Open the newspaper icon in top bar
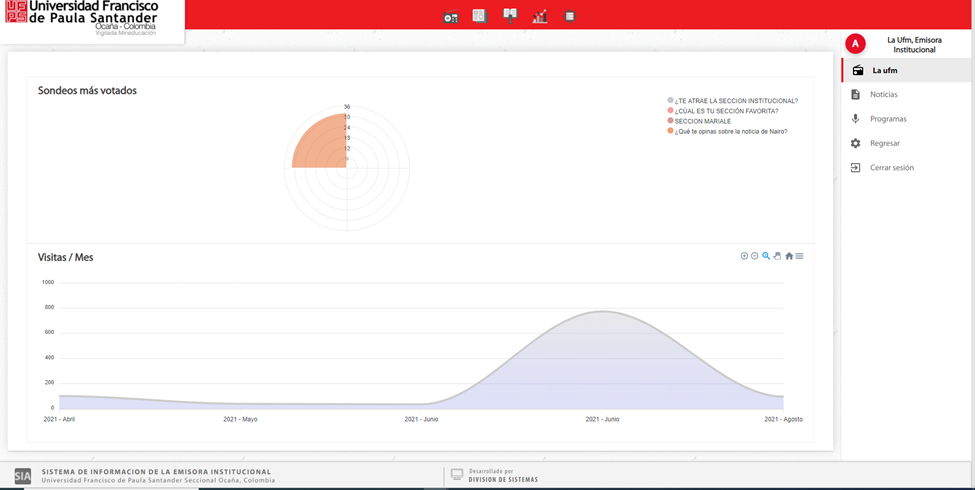This screenshot has width=975, height=490. [479, 16]
